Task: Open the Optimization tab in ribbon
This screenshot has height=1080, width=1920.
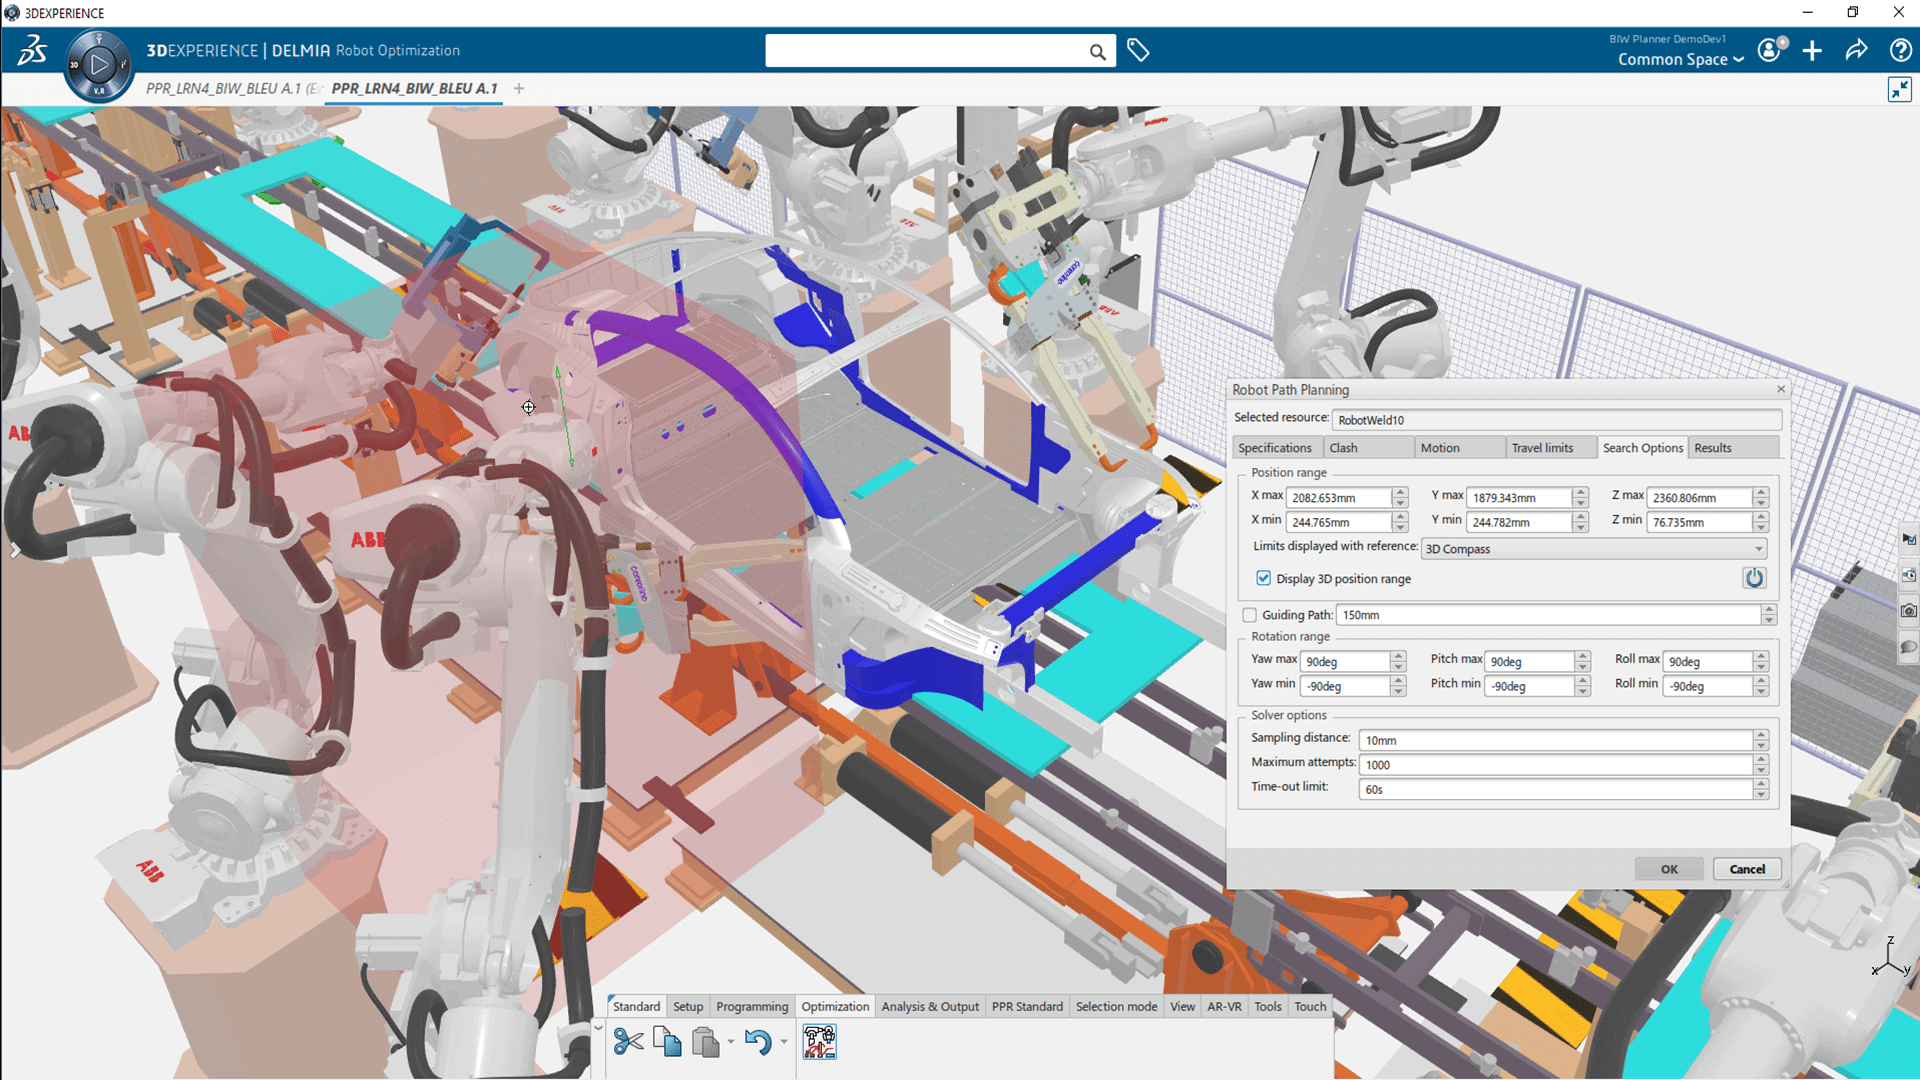Action: click(x=836, y=1006)
